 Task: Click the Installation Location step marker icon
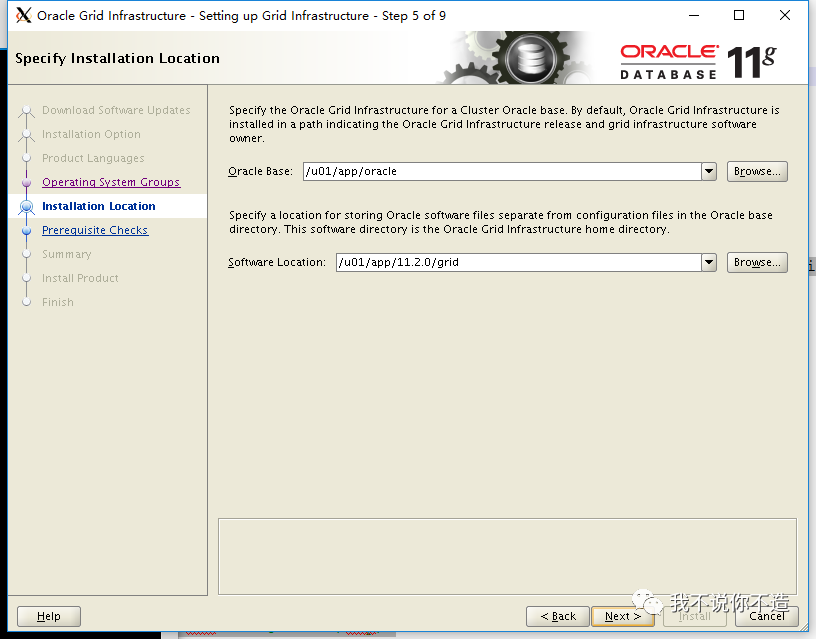click(x=27, y=207)
